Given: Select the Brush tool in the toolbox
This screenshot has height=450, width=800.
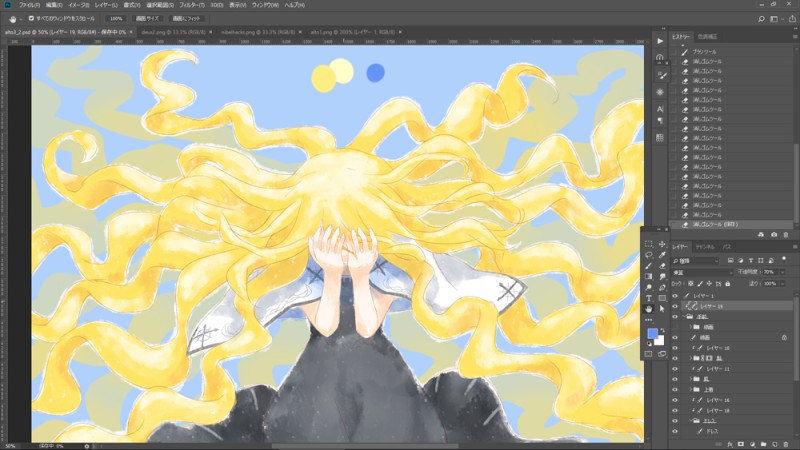Looking at the screenshot, I should pyautogui.click(x=648, y=266).
